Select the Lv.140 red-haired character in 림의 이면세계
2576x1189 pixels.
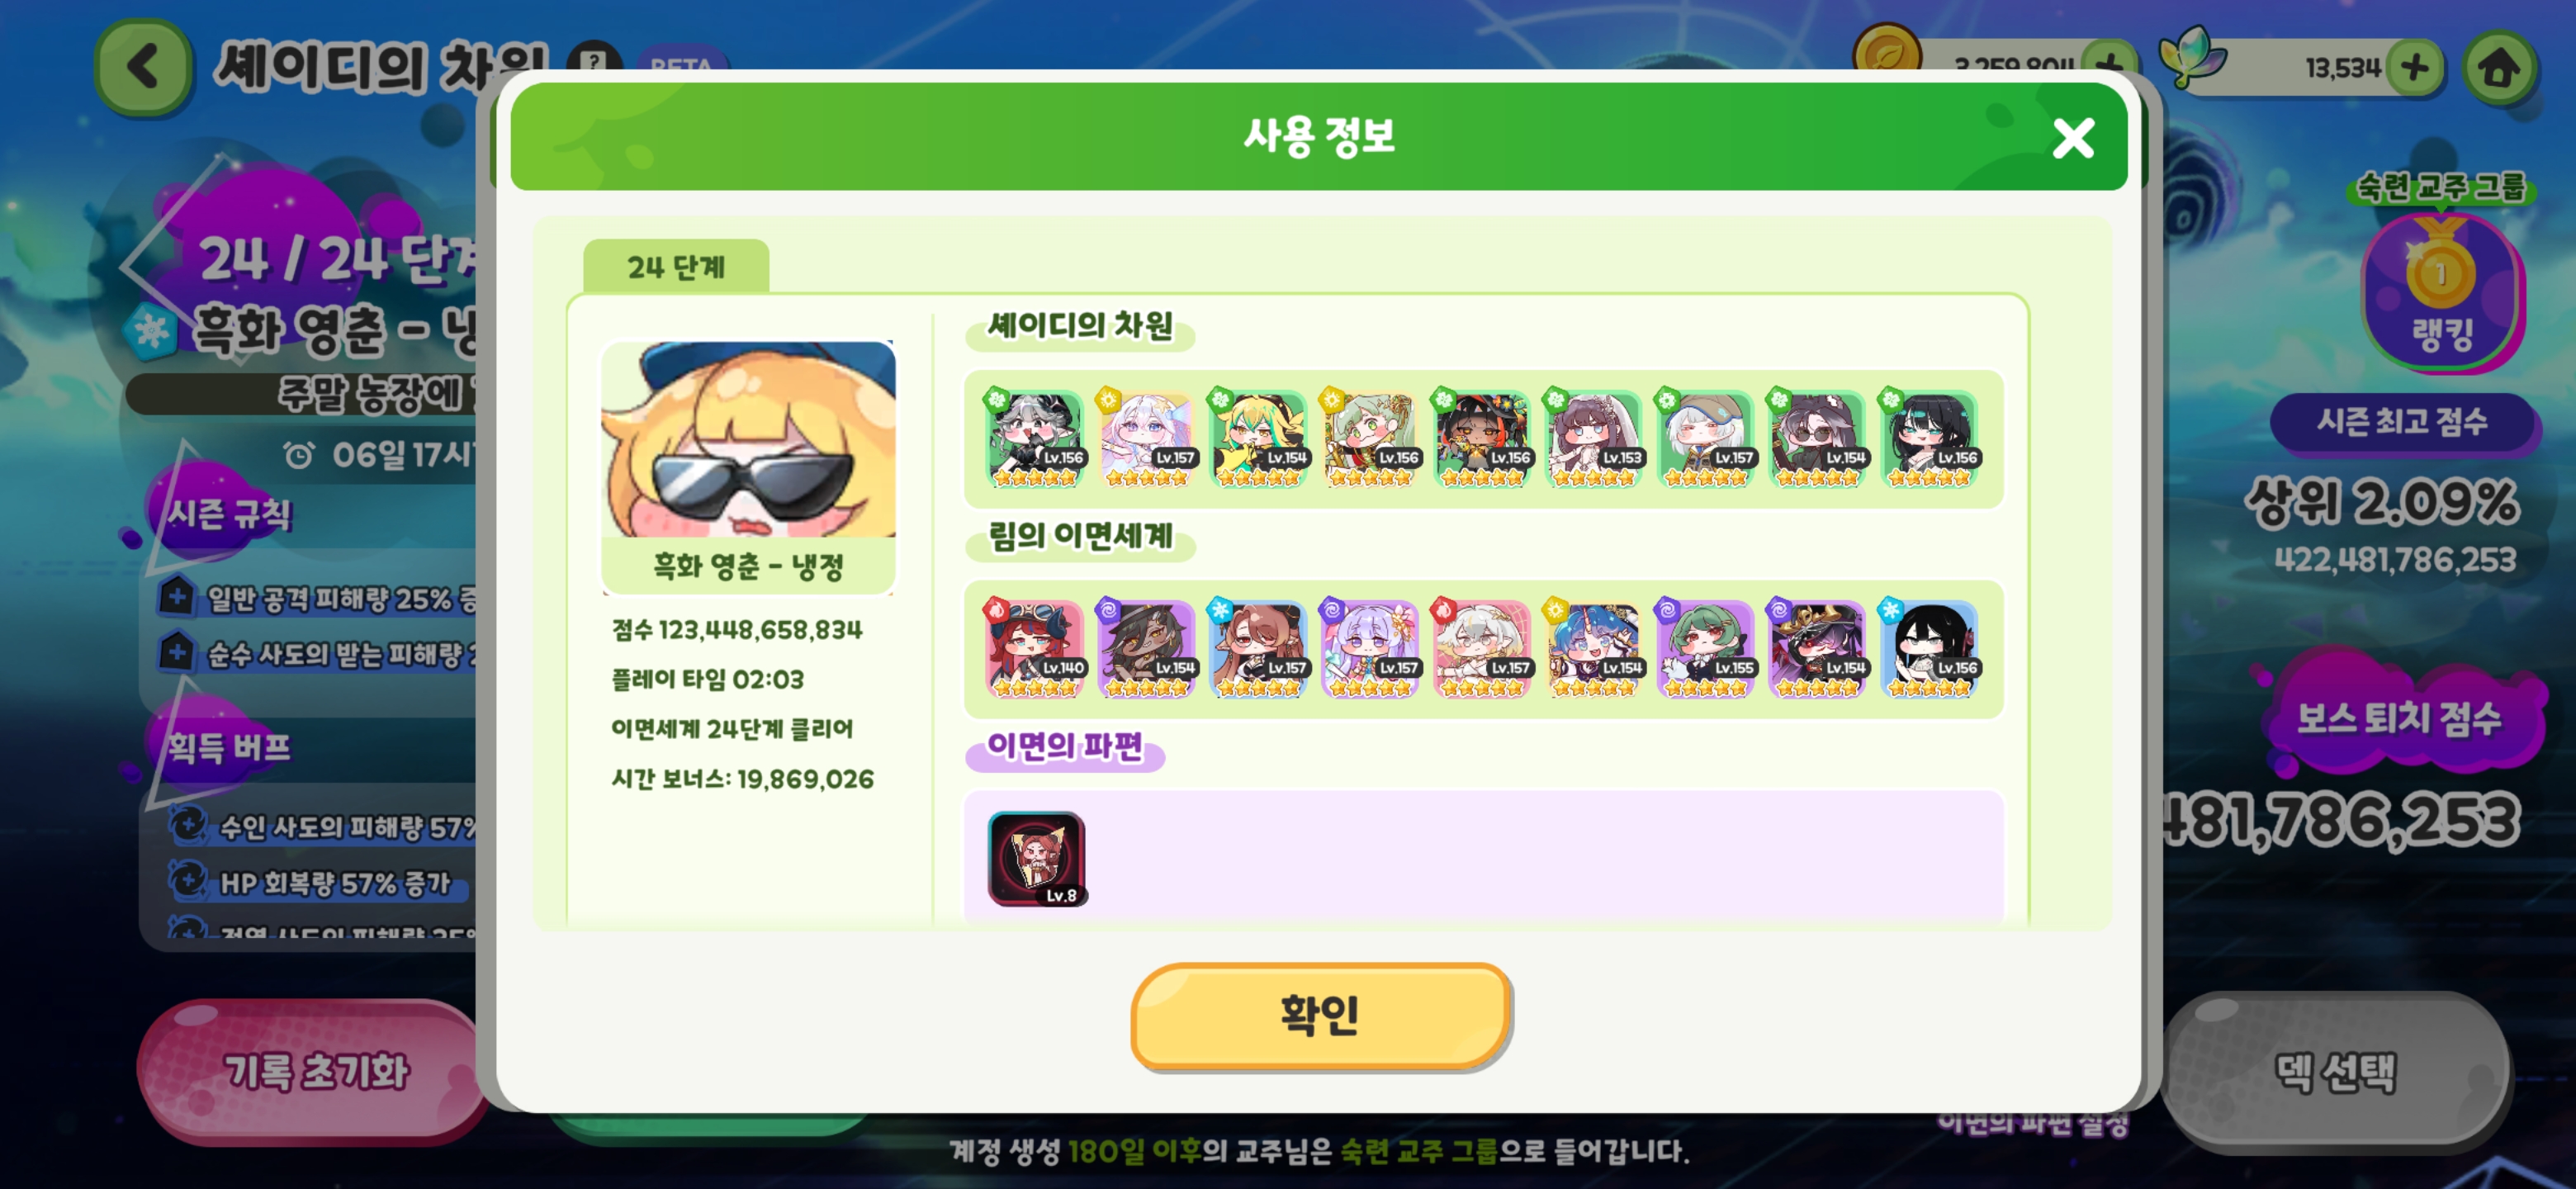(x=1035, y=649)
